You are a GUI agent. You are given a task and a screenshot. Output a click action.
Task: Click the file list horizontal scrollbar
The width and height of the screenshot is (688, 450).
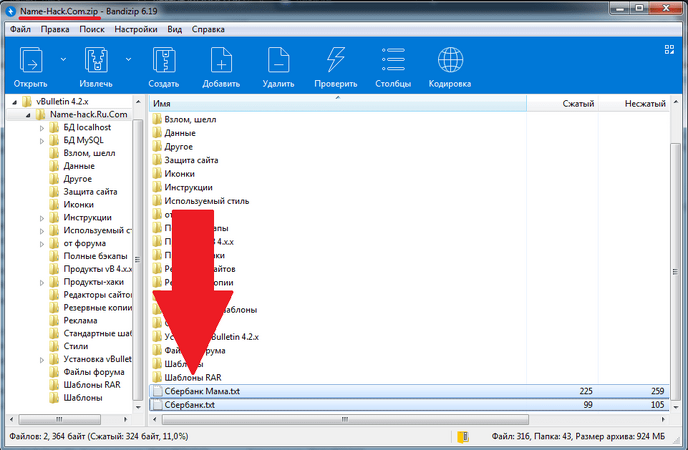pyautogui.click(x=400, y=421)
